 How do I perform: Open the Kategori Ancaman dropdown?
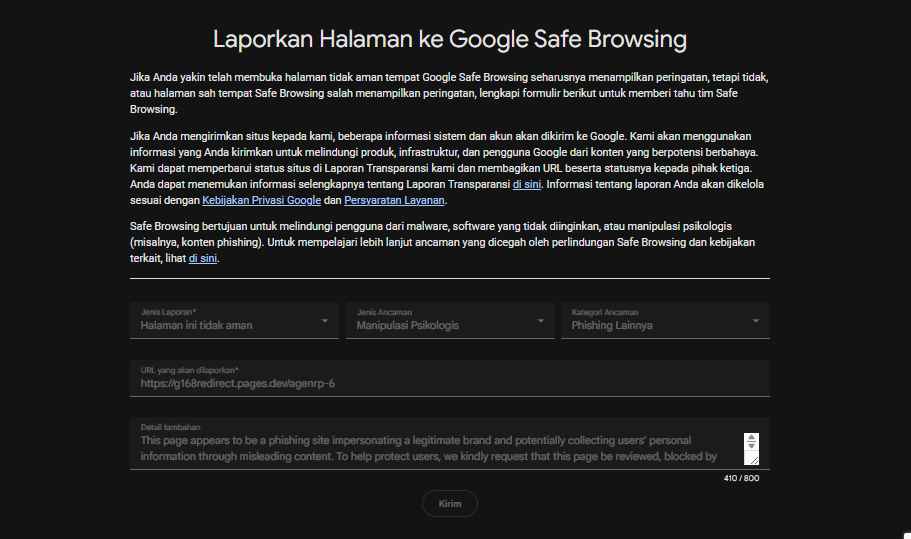[665, 320]
